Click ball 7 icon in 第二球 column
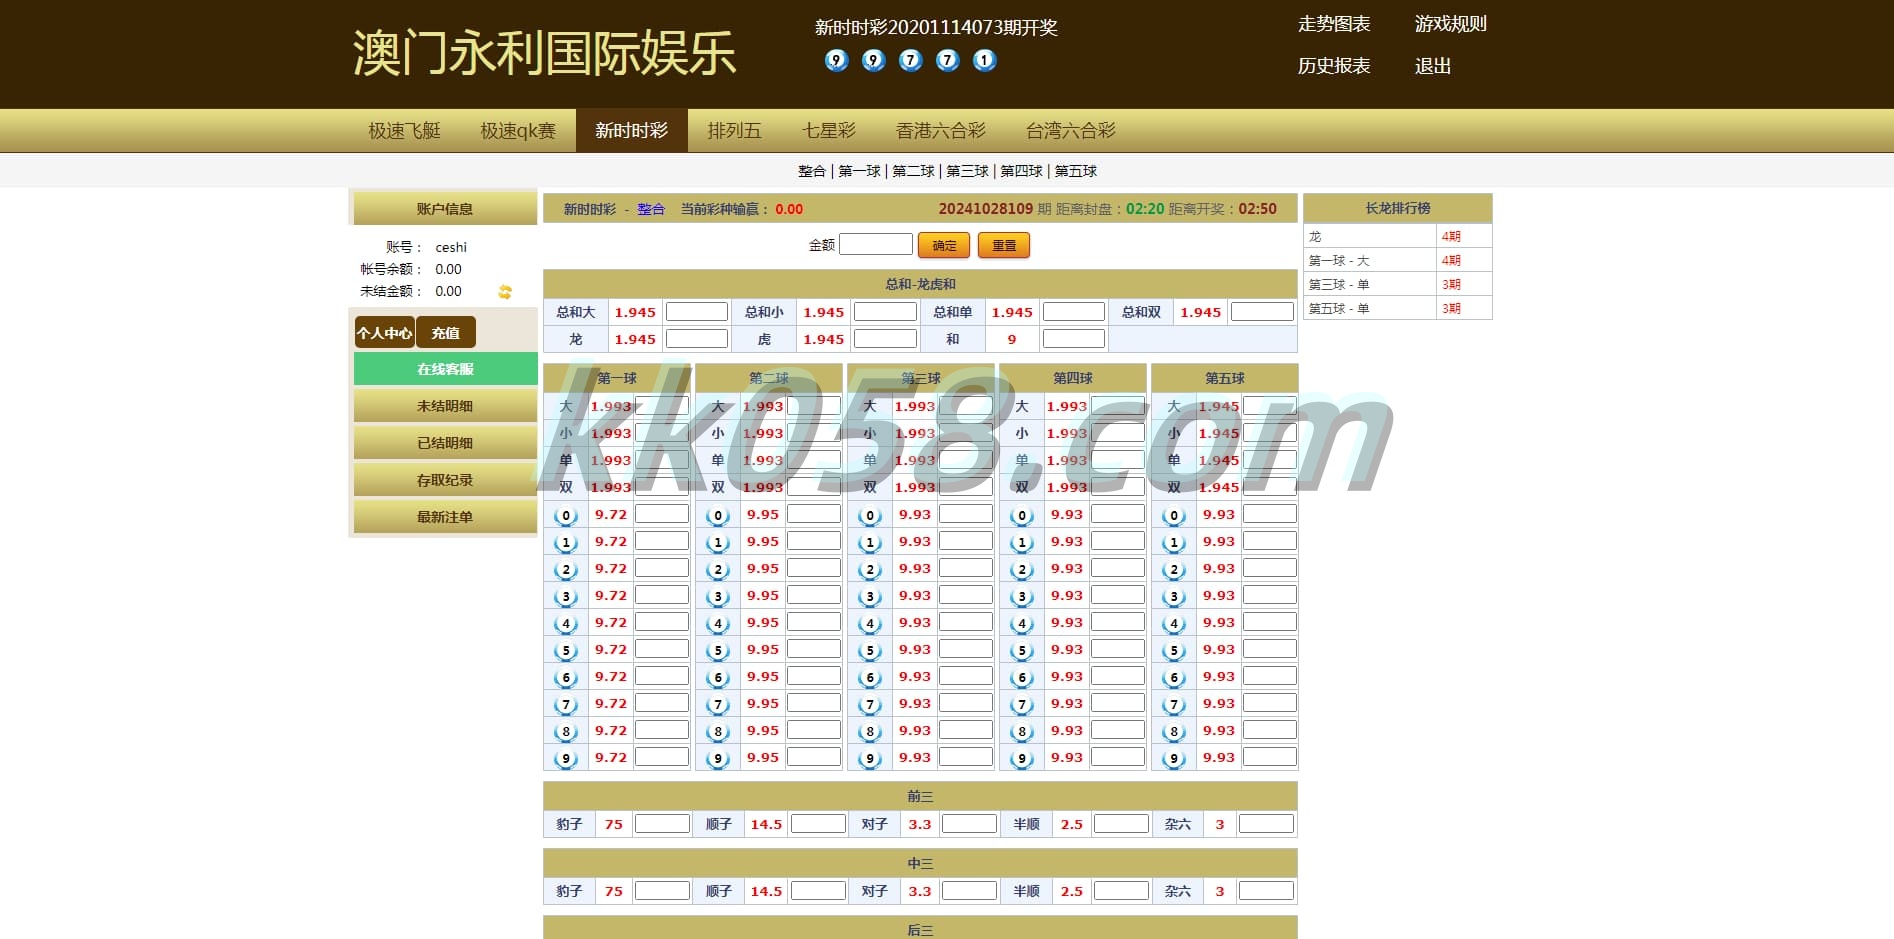This screenshot has height=939, width=1894. point(718,705)
